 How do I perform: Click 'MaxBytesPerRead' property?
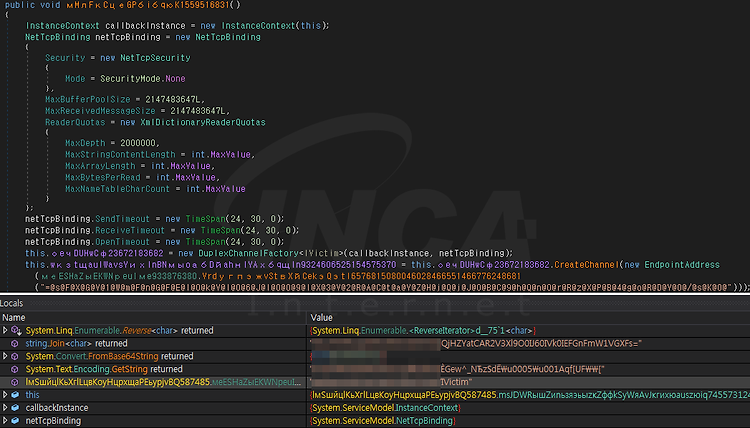[103, 177]
